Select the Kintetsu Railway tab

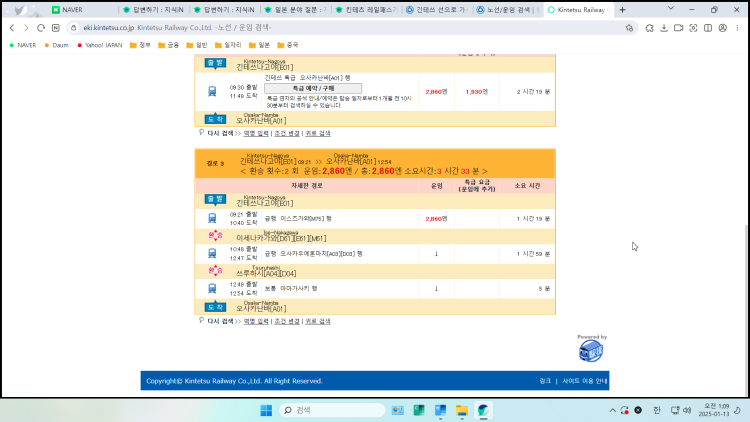coord(579,10)
